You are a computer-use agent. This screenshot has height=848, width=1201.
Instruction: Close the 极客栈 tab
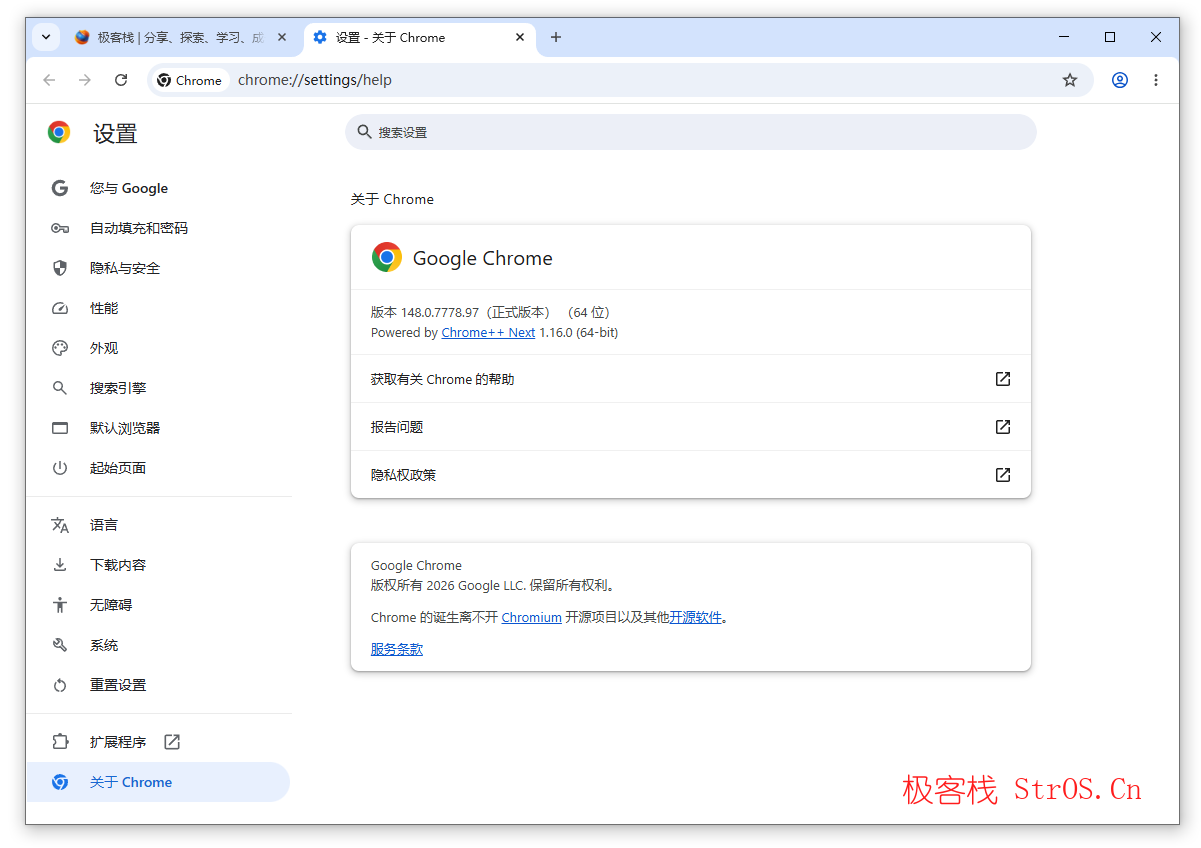click(282, 37)
